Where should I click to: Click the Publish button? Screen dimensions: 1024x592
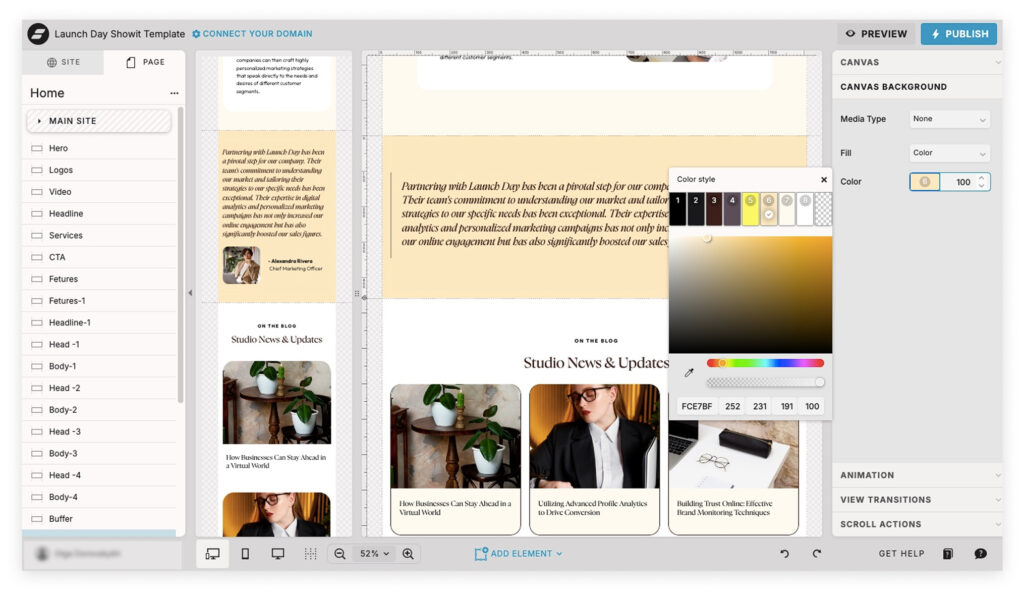pyautogui.click(x=959, y=33)
